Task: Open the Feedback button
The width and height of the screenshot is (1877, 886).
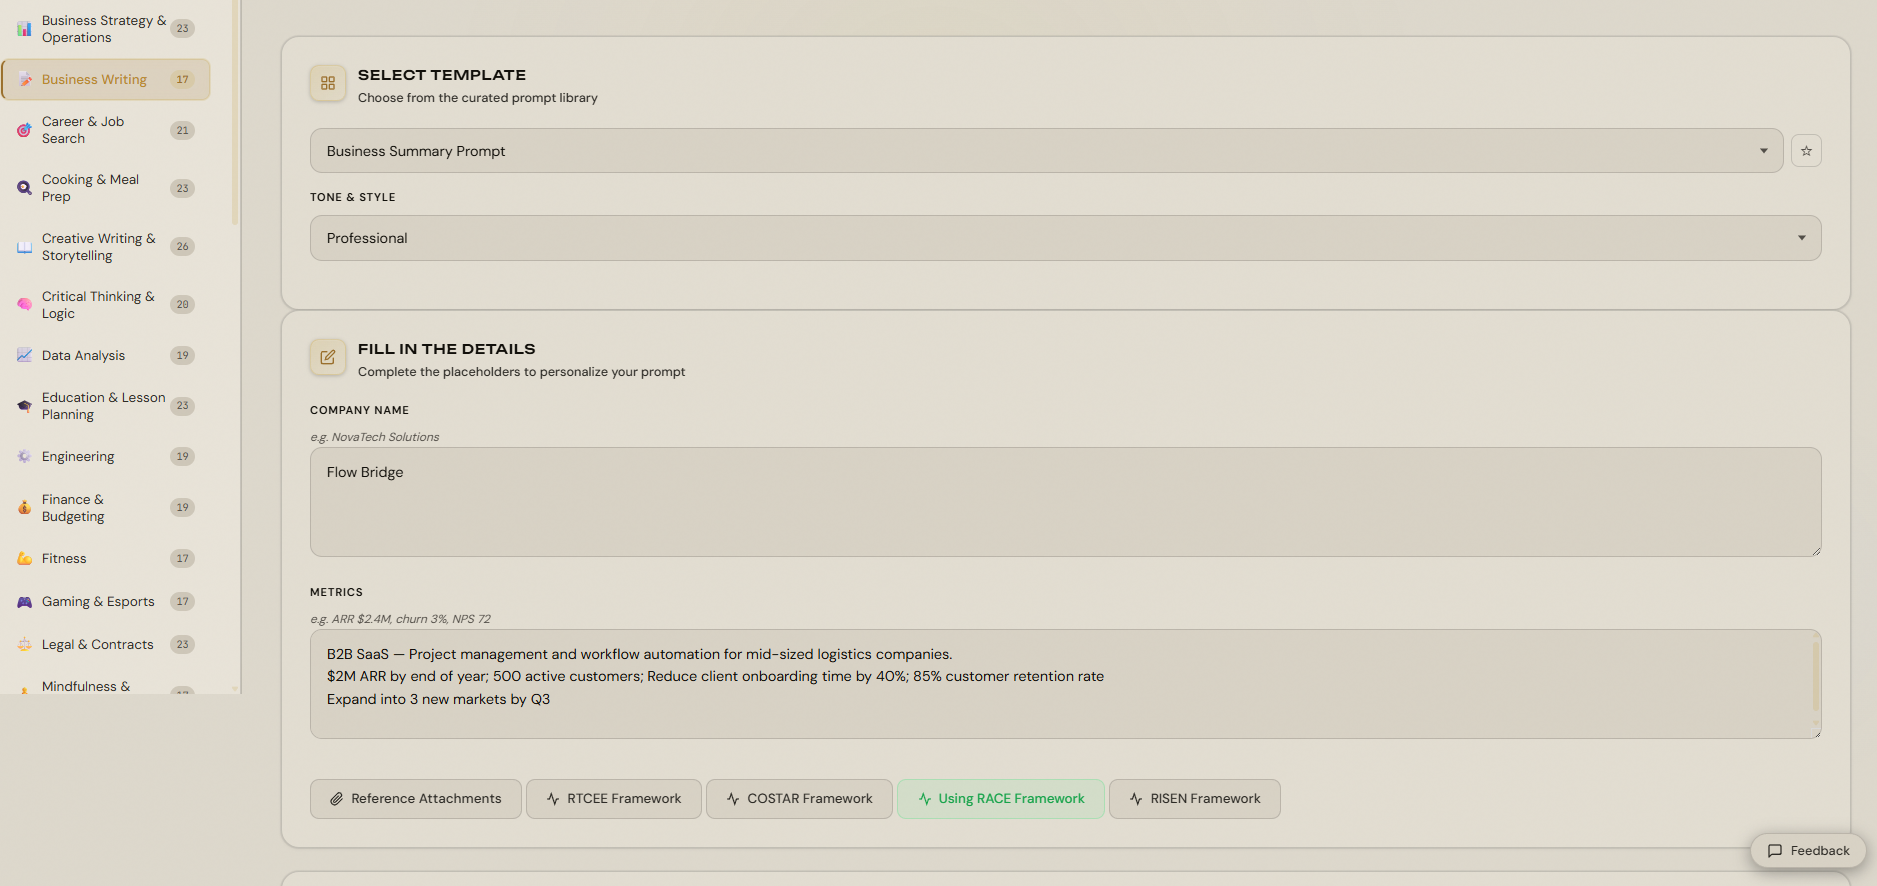Action: click(1808, 851)
